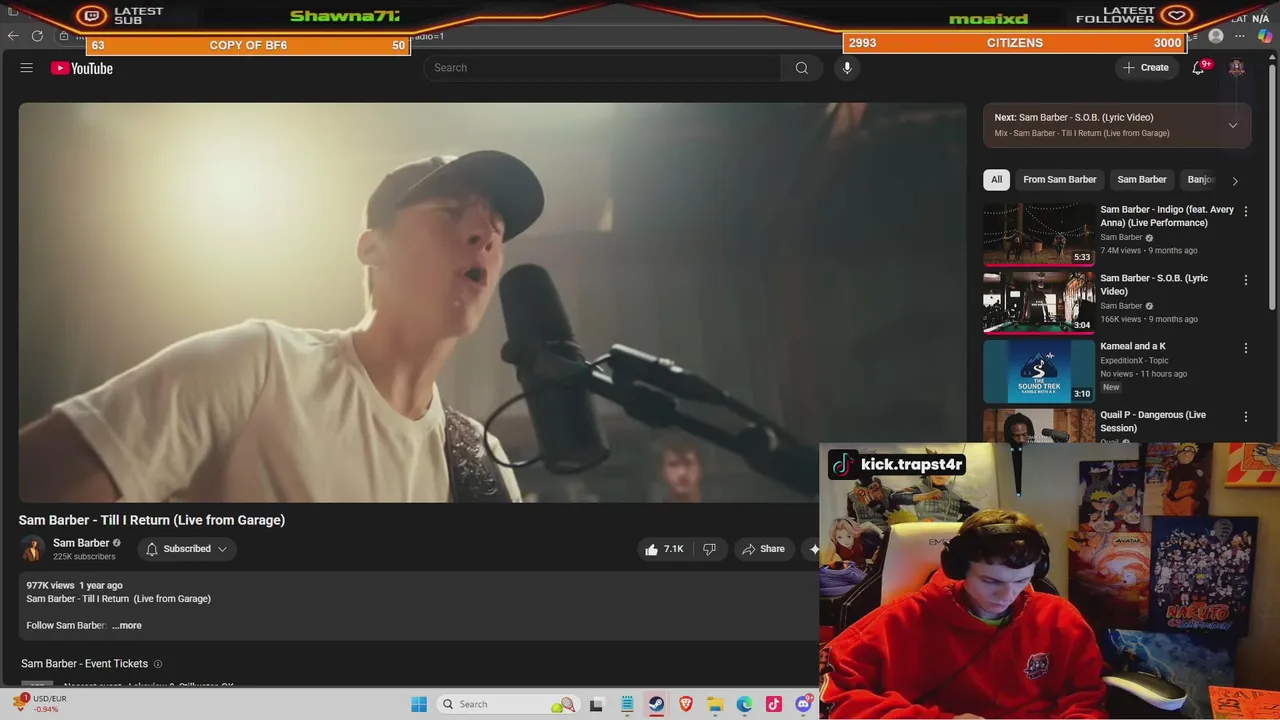Open options for S.O.B. Lyric Video
Screen dimensions: 1280x720
(x=1245, y=280)
